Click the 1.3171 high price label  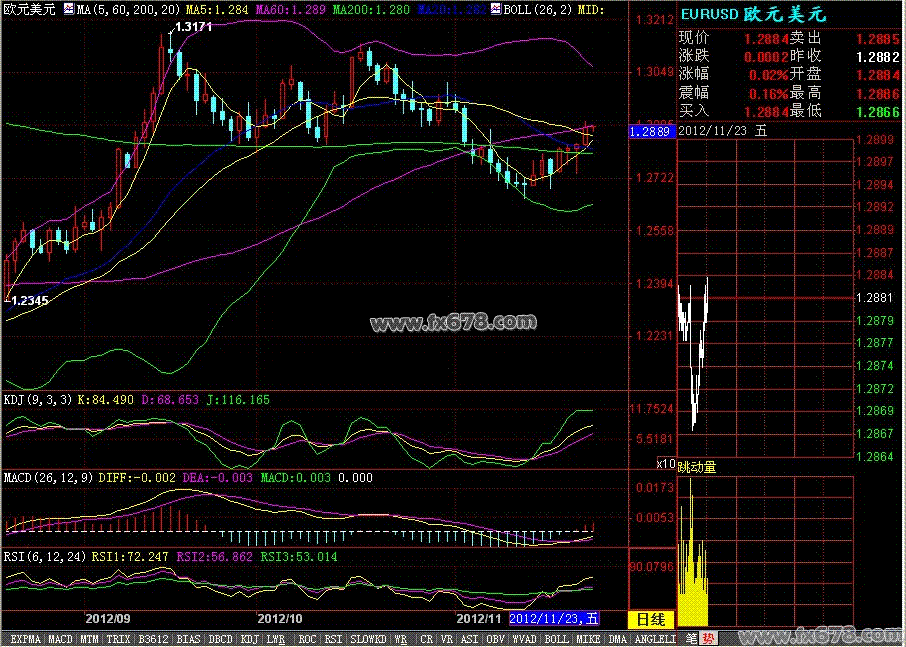click(x=193, y=26)
